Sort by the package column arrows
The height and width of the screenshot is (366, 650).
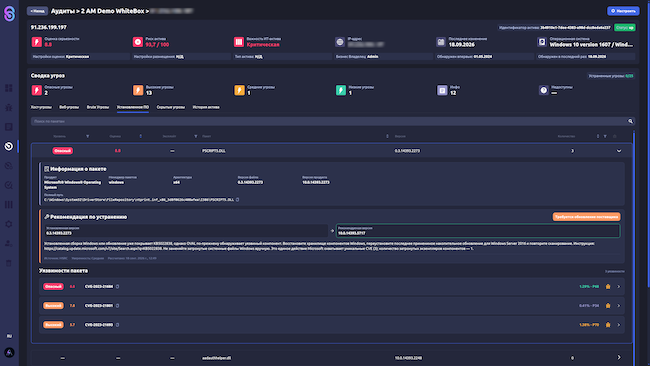(x=387, y=136)
